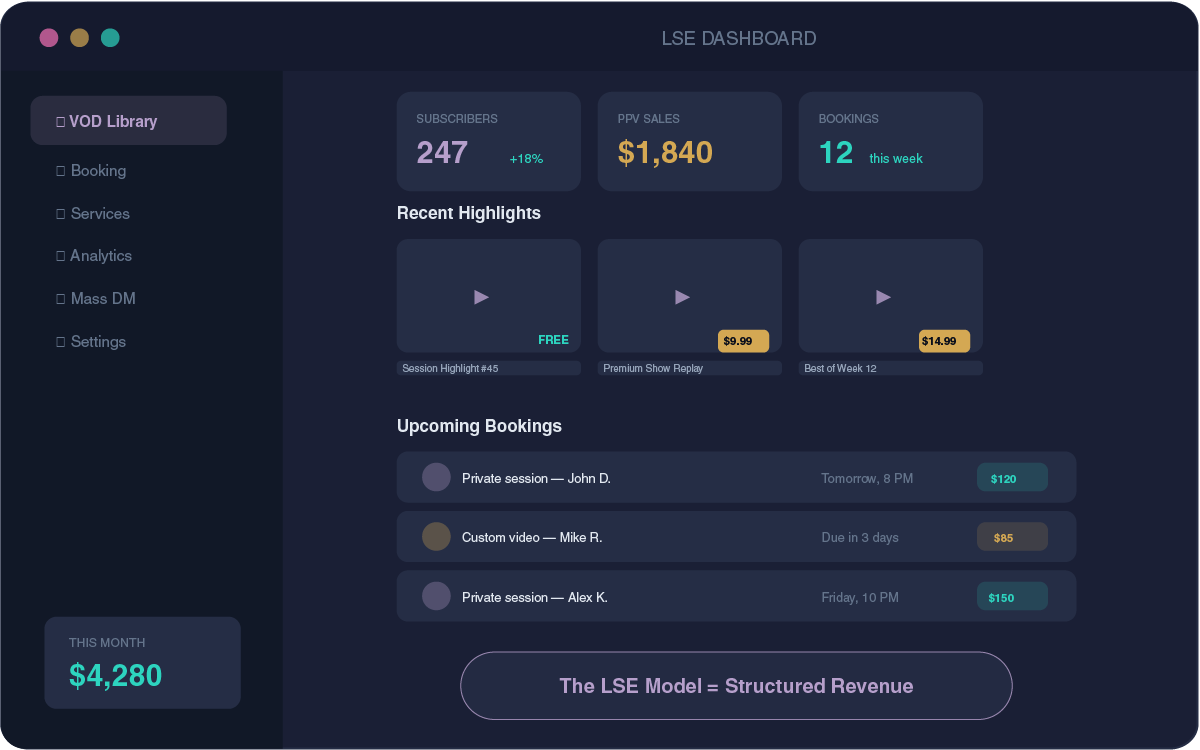This screenshot has width=1200, height=750.
Task: Click Alex K.'s avatar circle
Action: (436, 596)
